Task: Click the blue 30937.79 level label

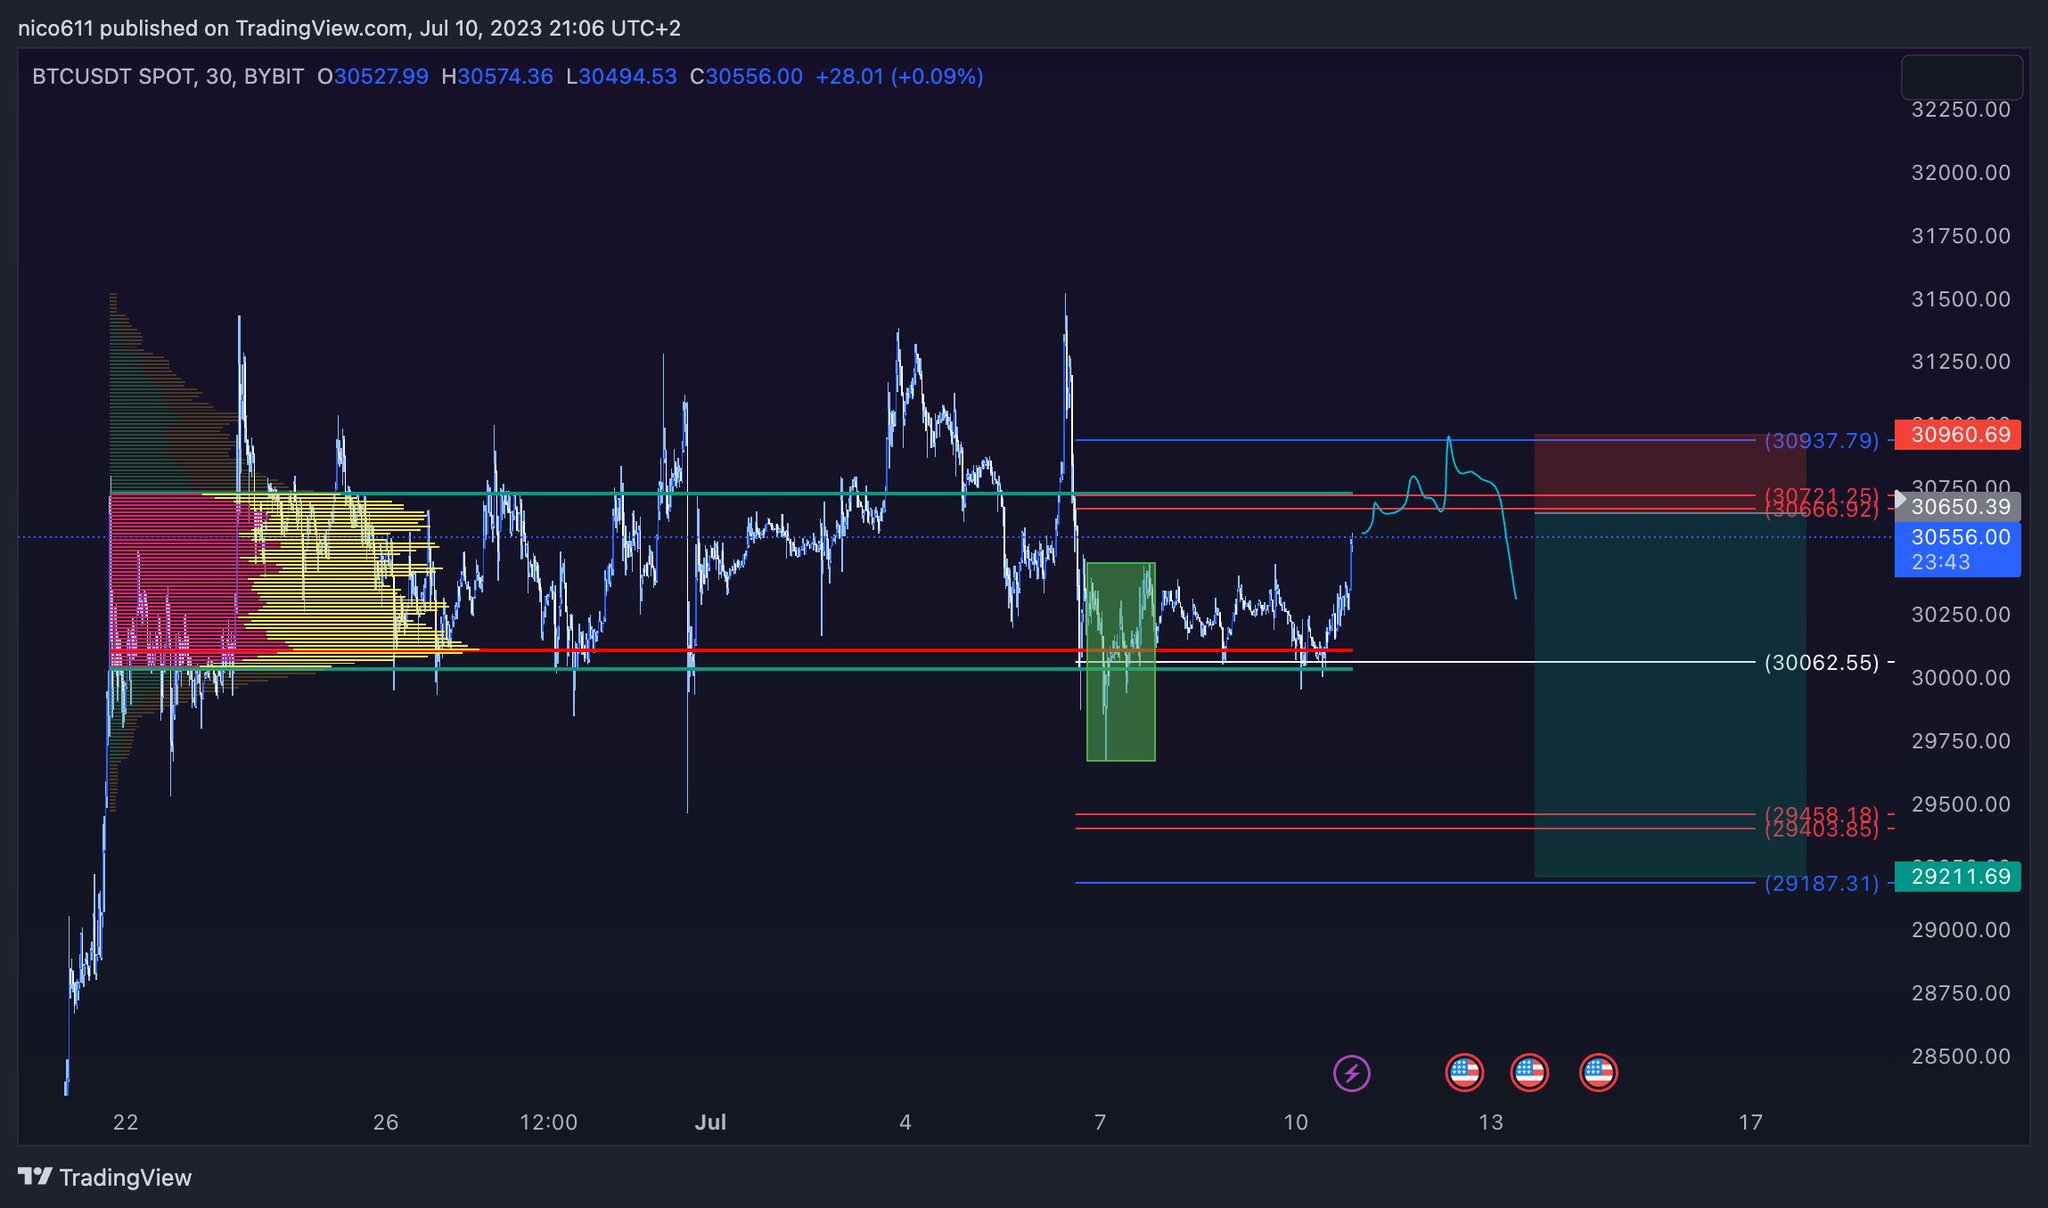Action: [x=1821, y=441]
